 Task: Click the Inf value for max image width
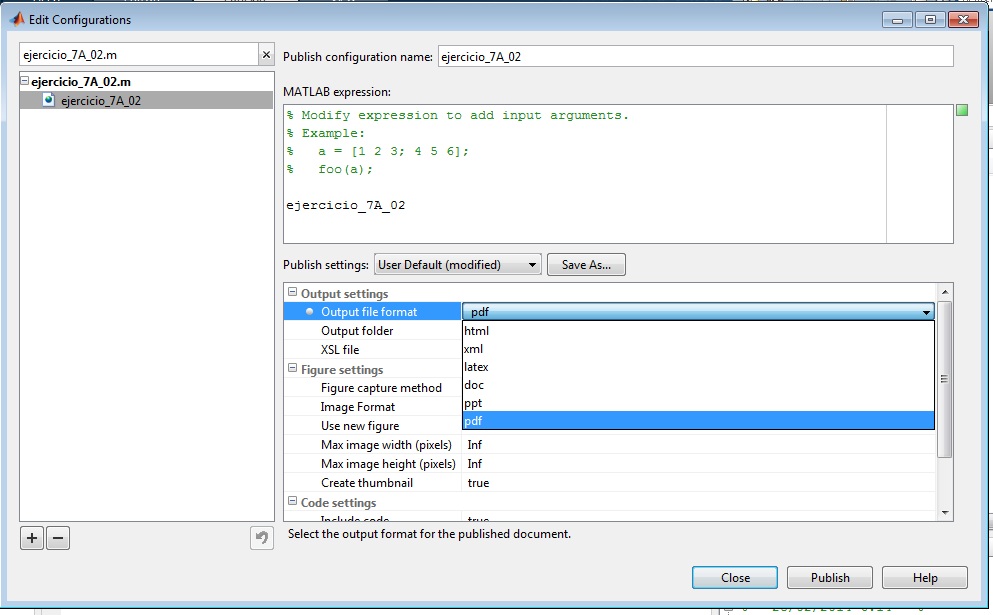pyautogui.click(x=475, y=445)
